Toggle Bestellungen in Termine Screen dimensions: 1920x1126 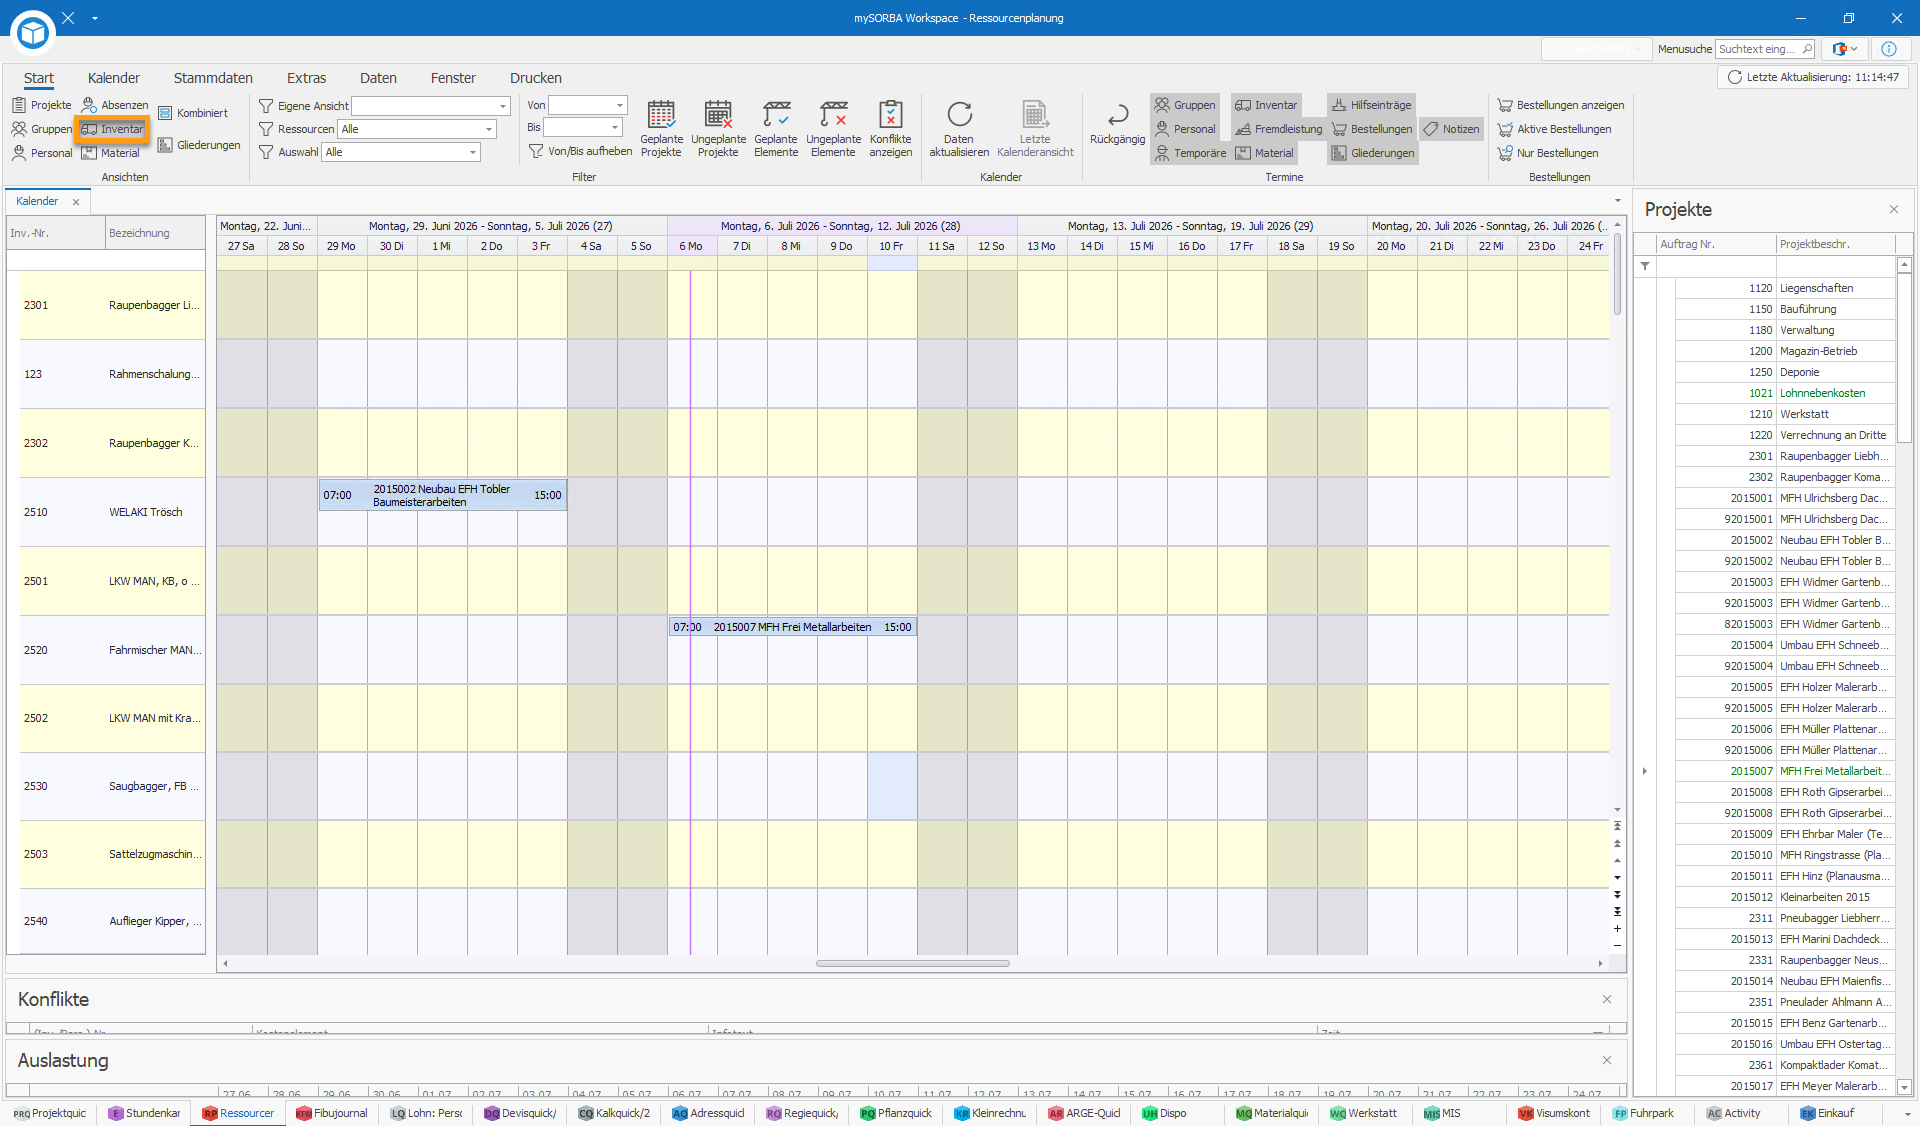pos(1371,129)
